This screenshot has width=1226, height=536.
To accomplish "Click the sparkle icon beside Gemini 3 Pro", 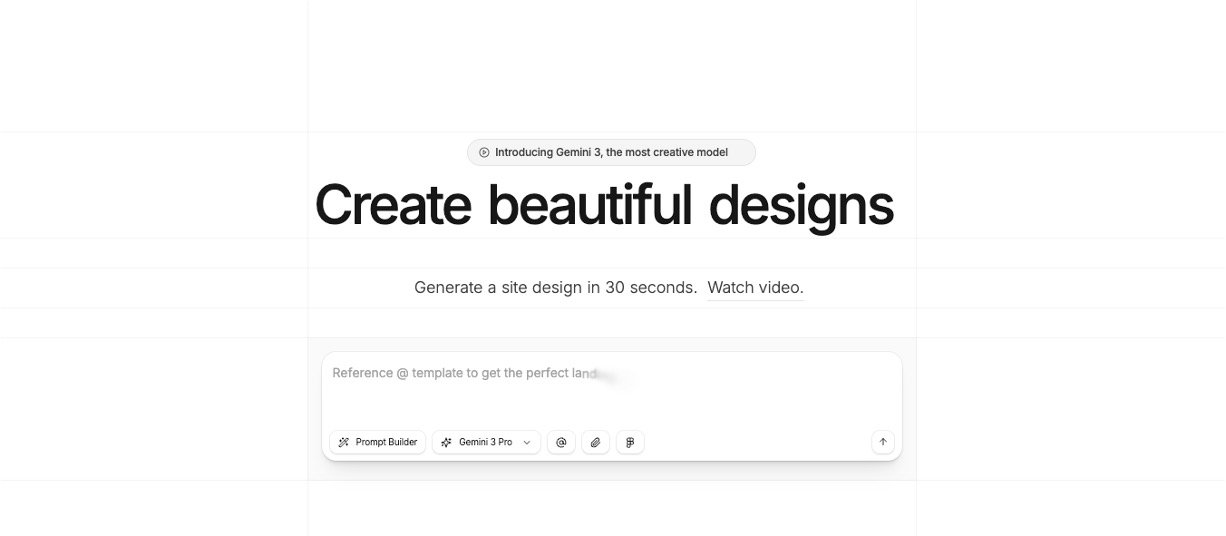I will pos(446,442).
